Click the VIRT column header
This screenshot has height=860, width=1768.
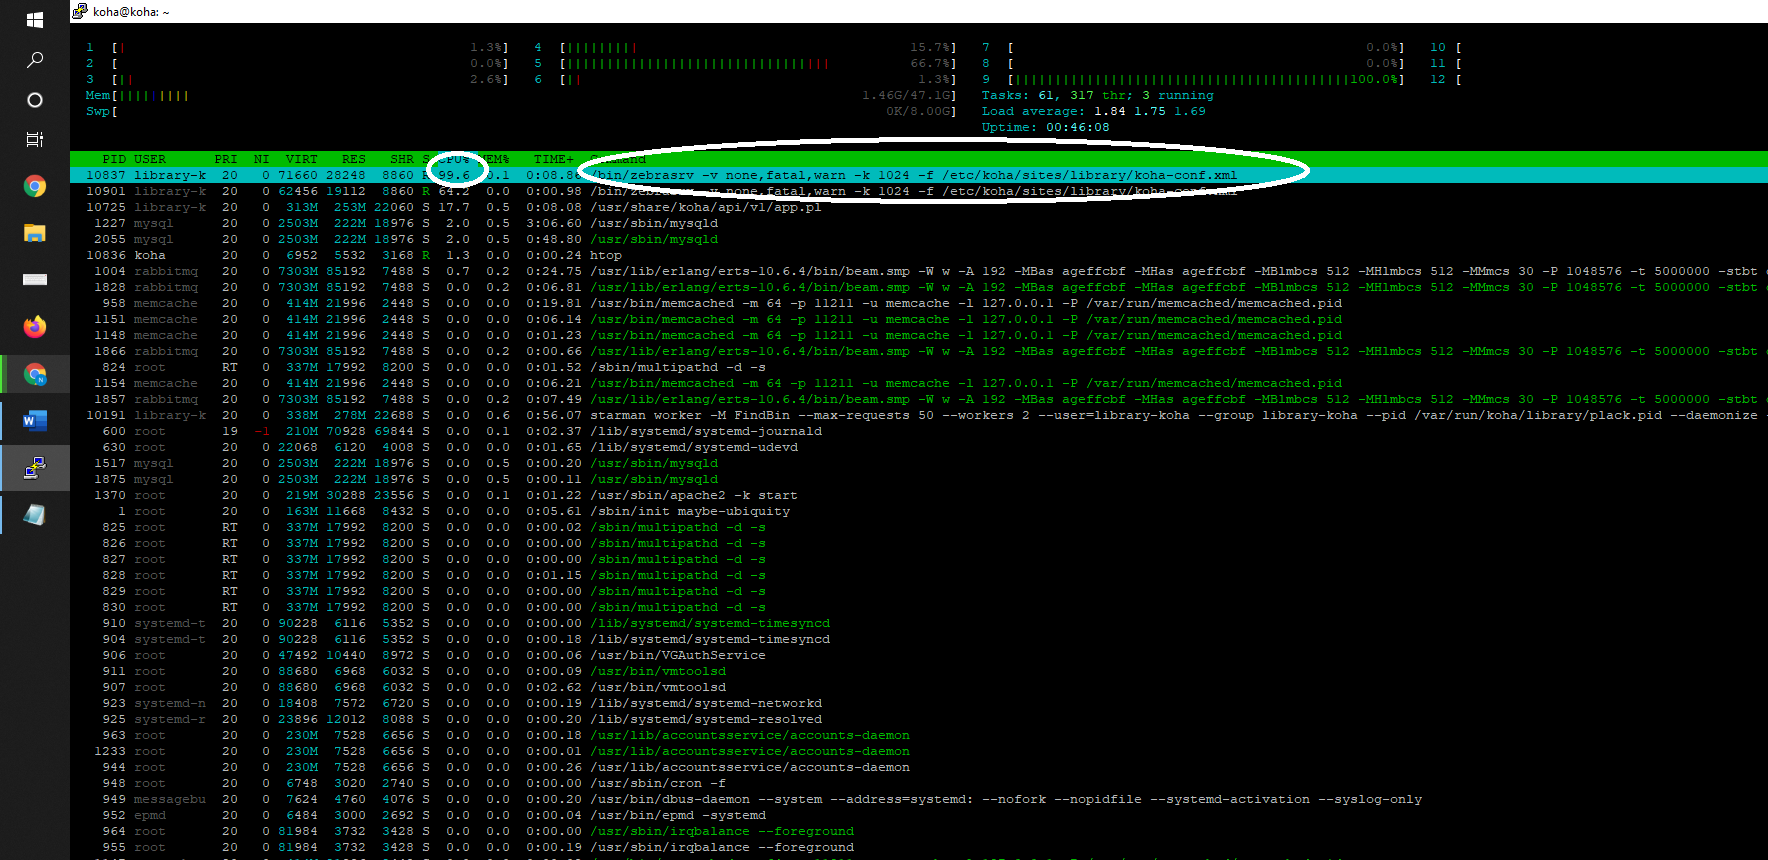(x=301, y=159)
